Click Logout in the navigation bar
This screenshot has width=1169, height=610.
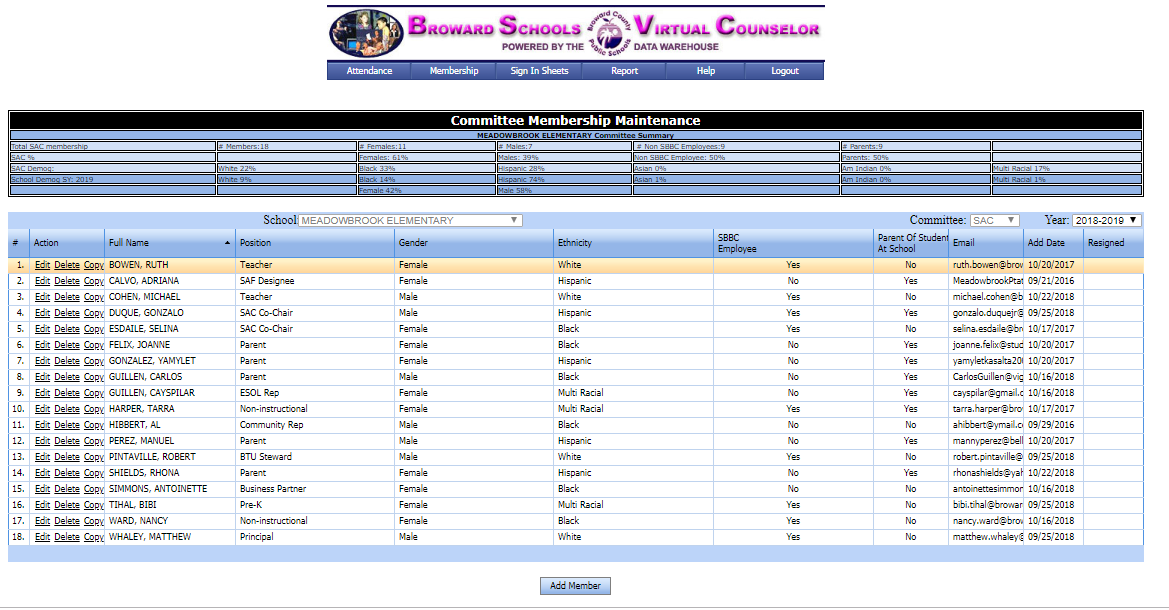pyautogui.click(x=784, y=71)
